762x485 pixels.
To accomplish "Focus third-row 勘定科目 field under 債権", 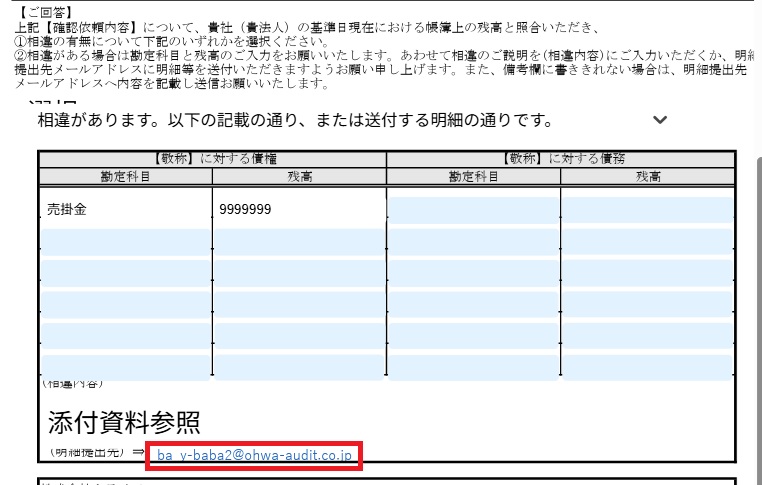I will coord(125,273).
